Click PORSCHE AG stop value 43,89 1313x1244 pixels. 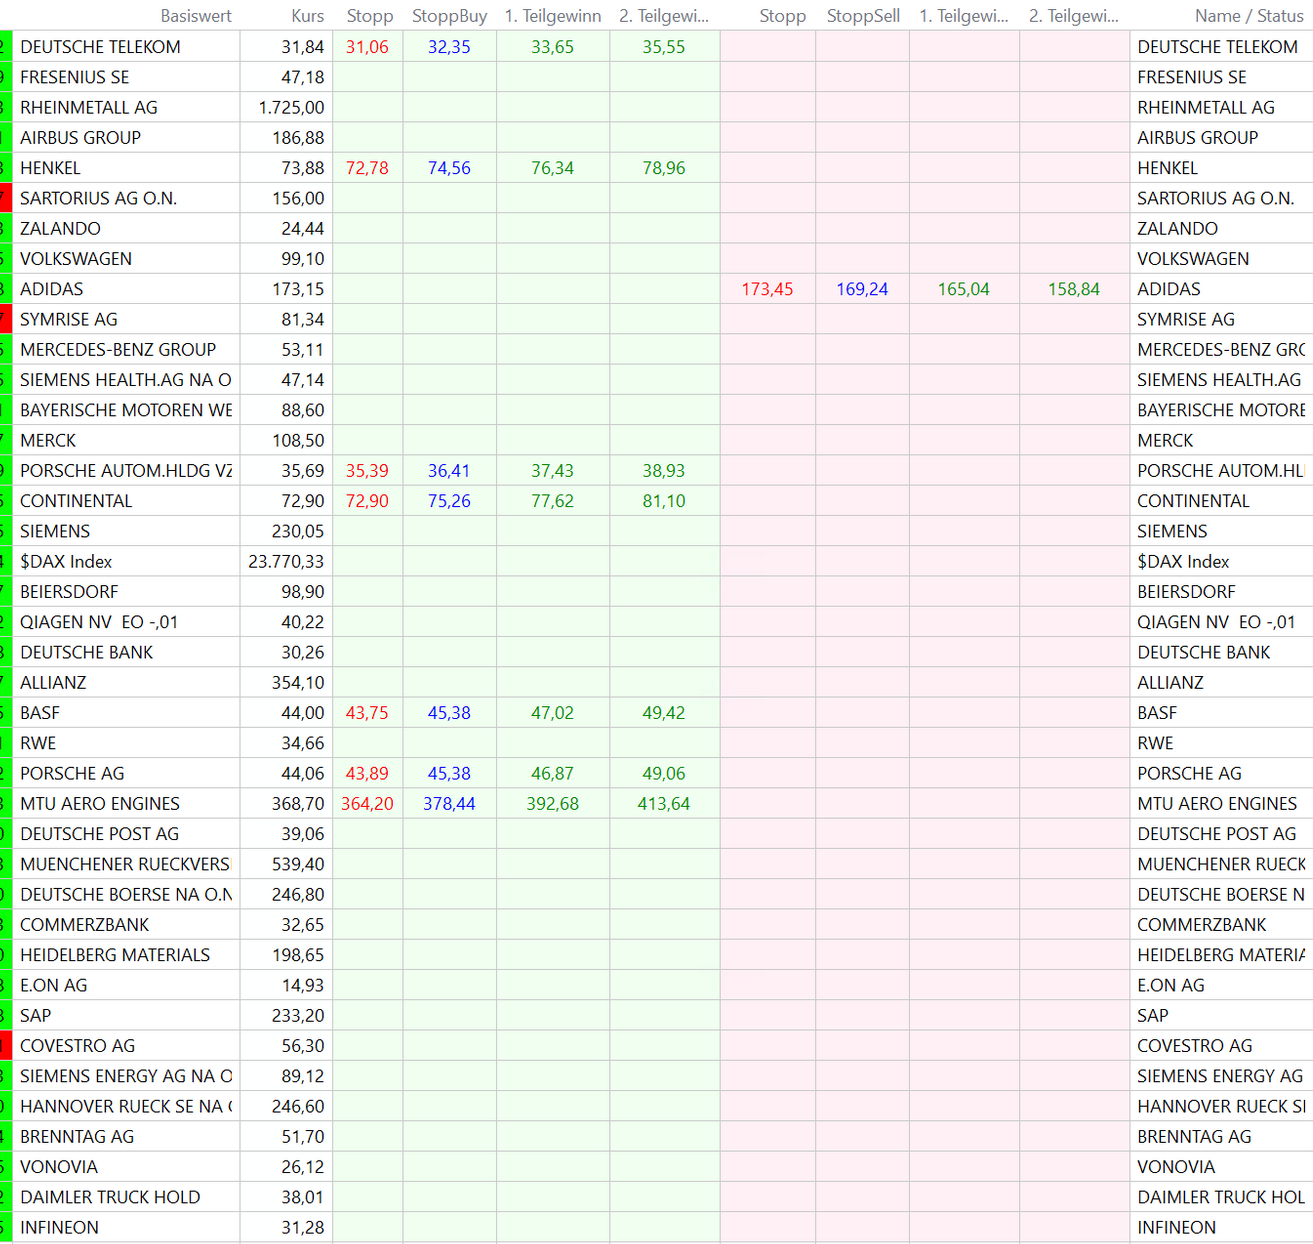click(367, 774)
